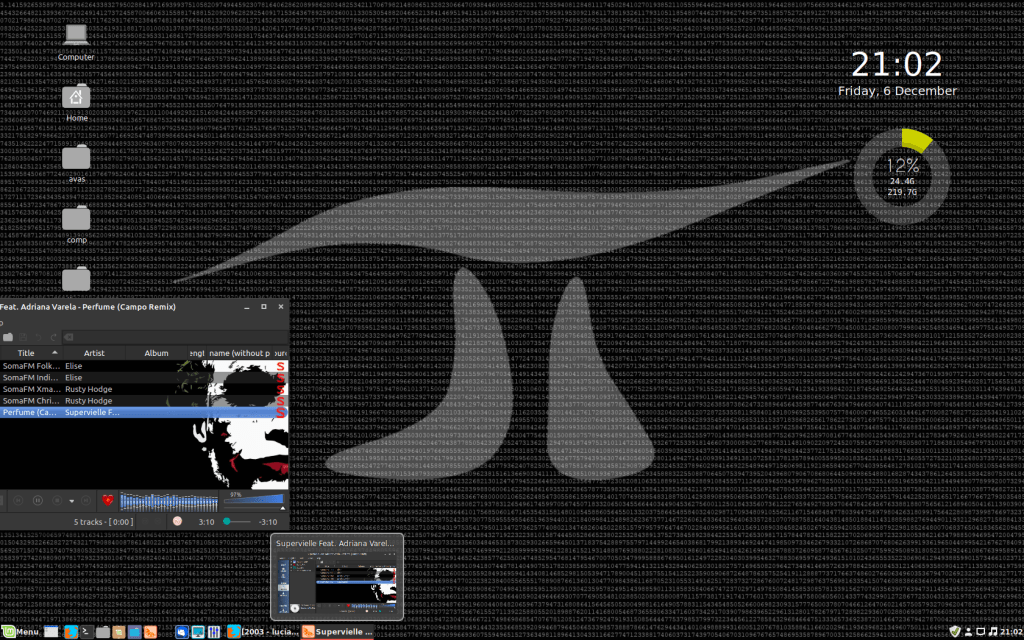This screenshot has width=1024, height=640.
Task: Open the stop options dropdown arrow
Action: pyautogui.click(x=72, y=500)
